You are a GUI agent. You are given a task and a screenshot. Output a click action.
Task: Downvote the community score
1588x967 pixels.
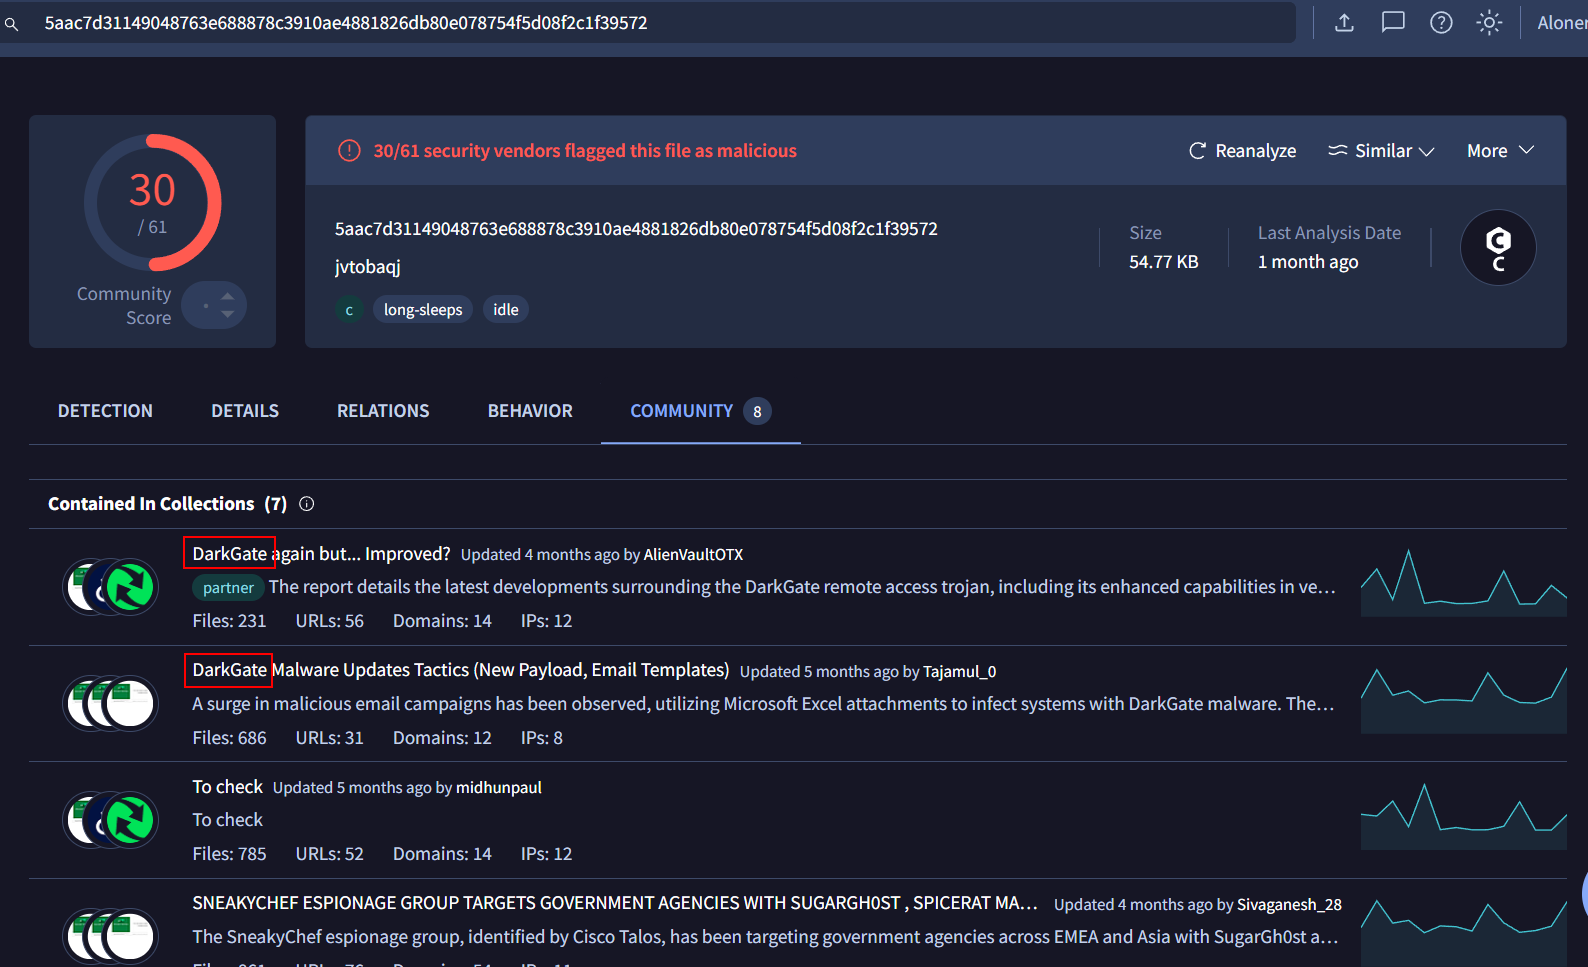click(x=228, y=314)
